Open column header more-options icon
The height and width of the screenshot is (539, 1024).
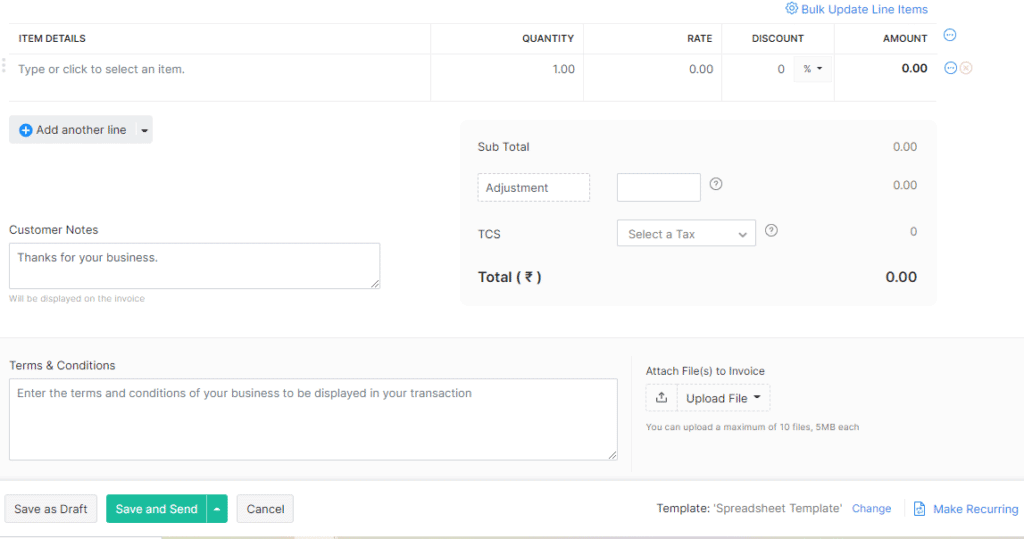950,35
